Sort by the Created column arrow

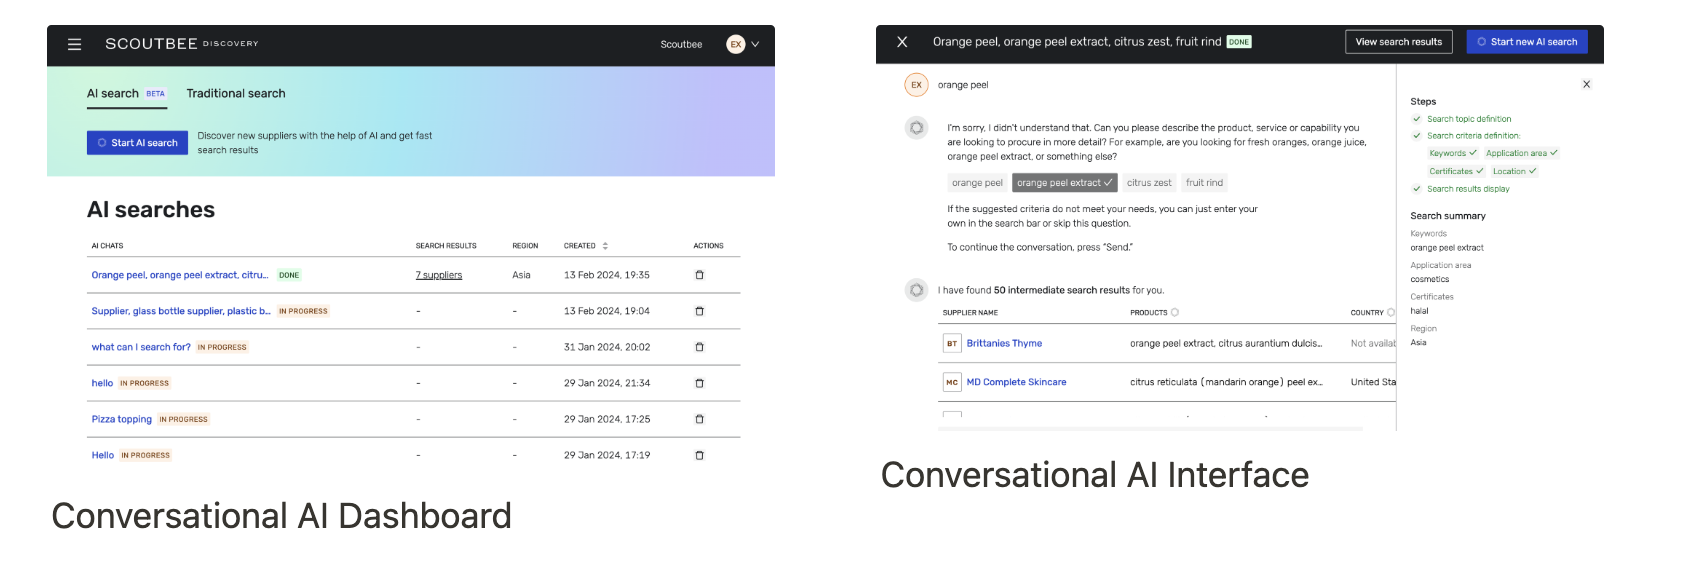605,246
